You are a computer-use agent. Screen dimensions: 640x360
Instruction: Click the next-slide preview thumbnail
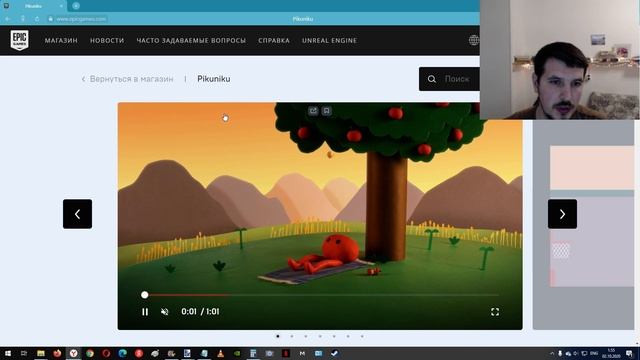tap(584, 224)
